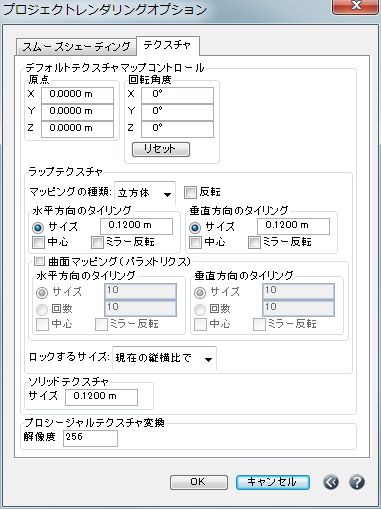Click the help question mark icon
This screenshot has height=509, width=381.
(356, 482)
